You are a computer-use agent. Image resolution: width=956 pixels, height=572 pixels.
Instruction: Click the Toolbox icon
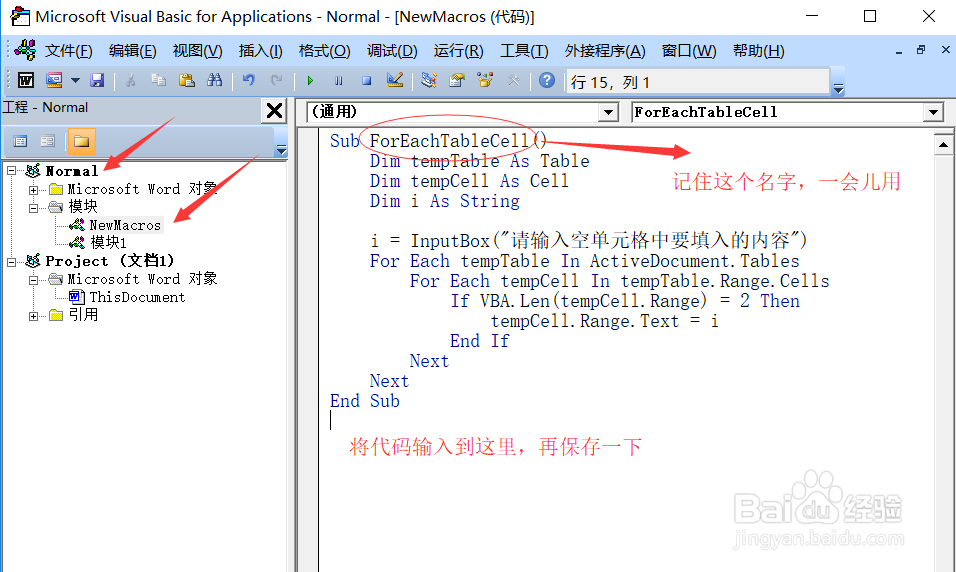click(x=513, y=80)
